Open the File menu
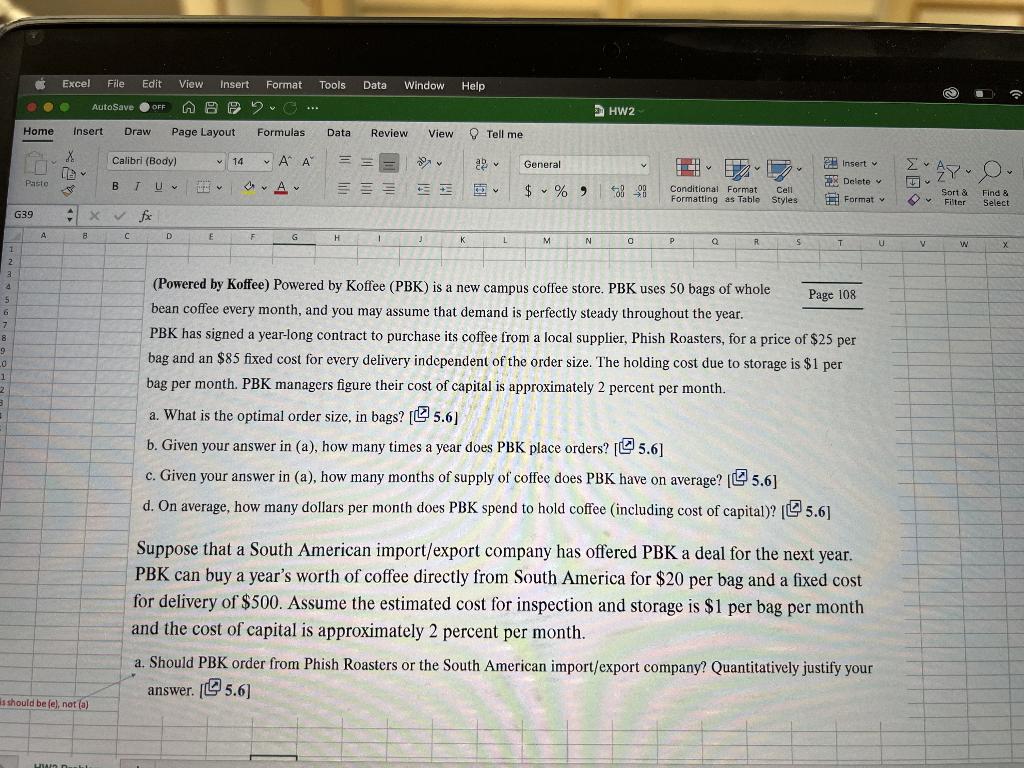The height and width of the screenshot is (768, 1024). pyautogui.click(x=116, y=84)
